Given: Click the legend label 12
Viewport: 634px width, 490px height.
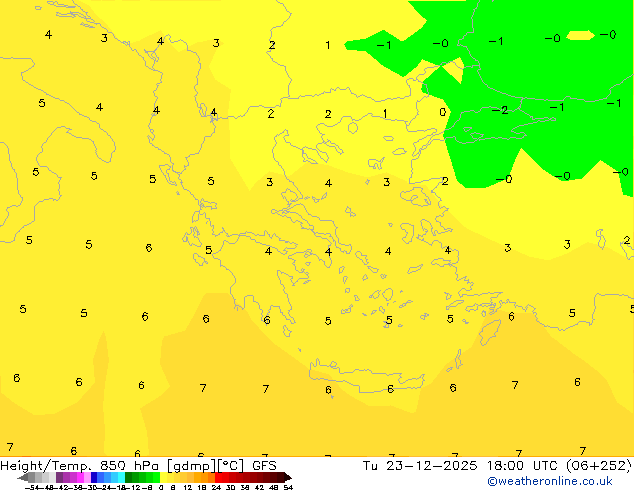Looking at the screenshot, I should [x=188, y=487].
